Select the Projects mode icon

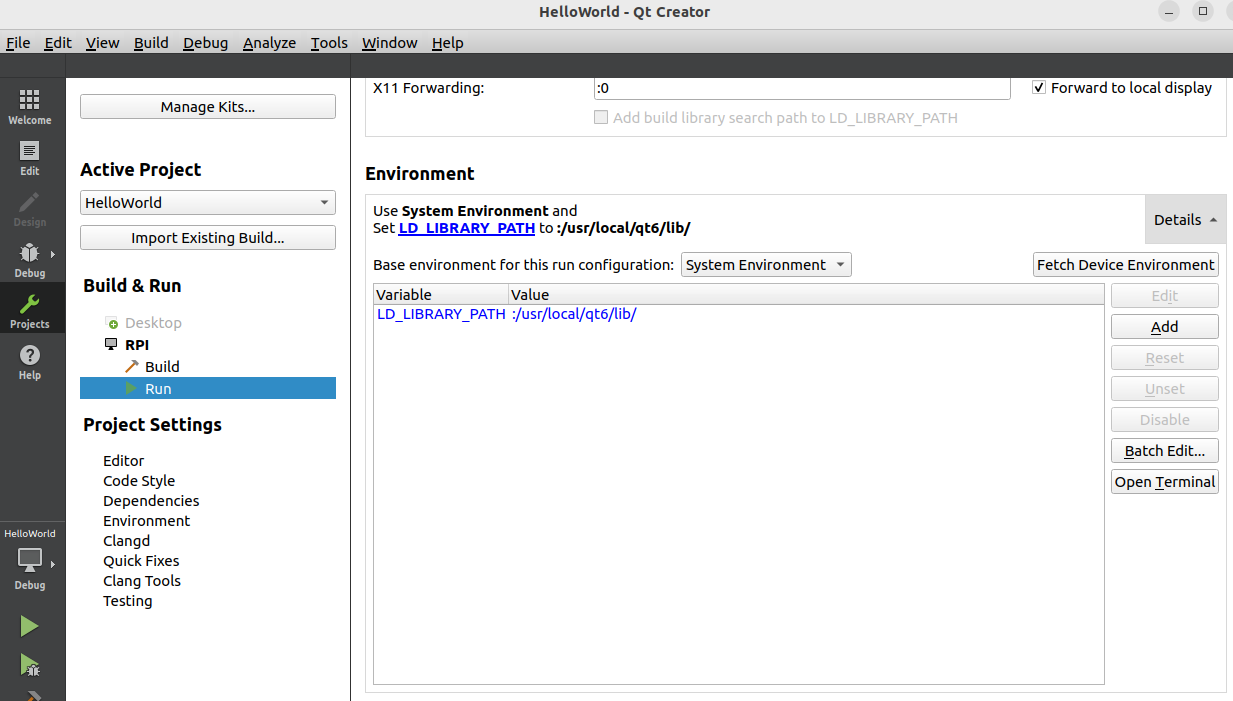(x=31, y=308)
